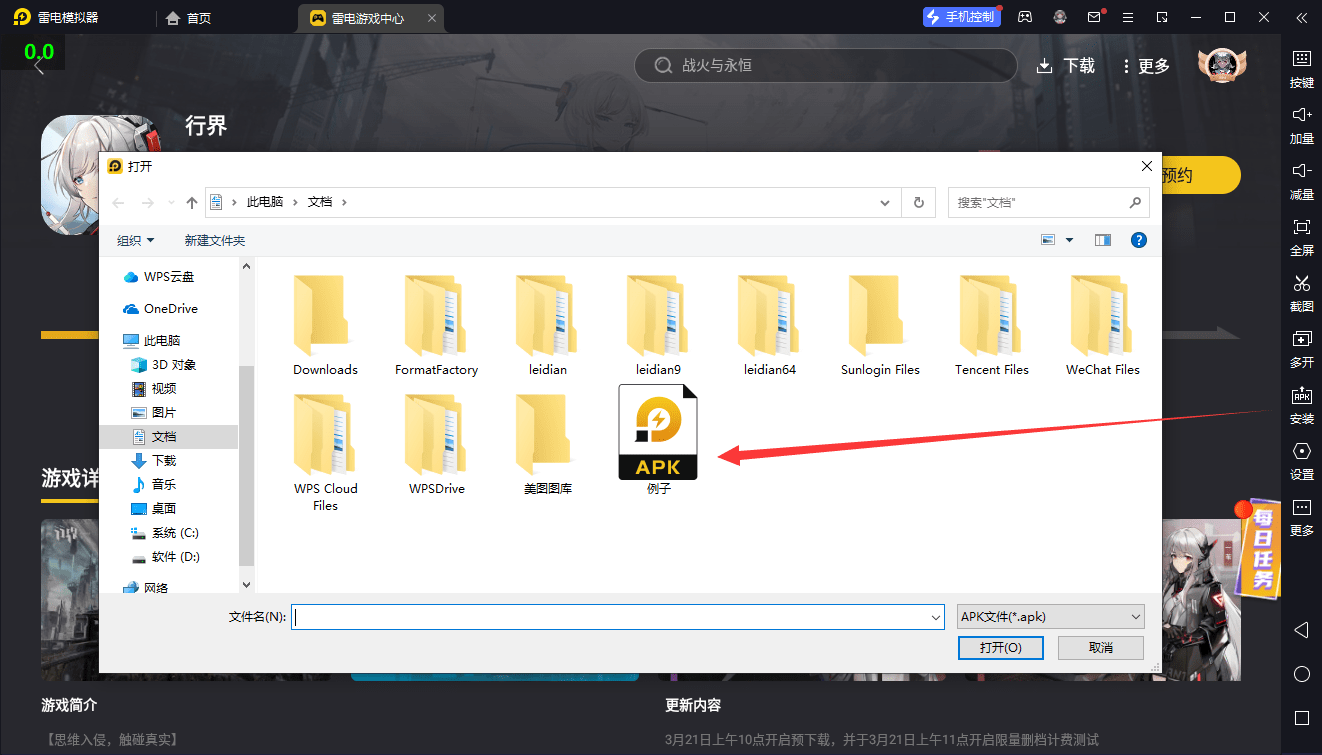The image size is (1322, 755).
Task: Open recent locations dropdown arrow
Action: [170, 203]
